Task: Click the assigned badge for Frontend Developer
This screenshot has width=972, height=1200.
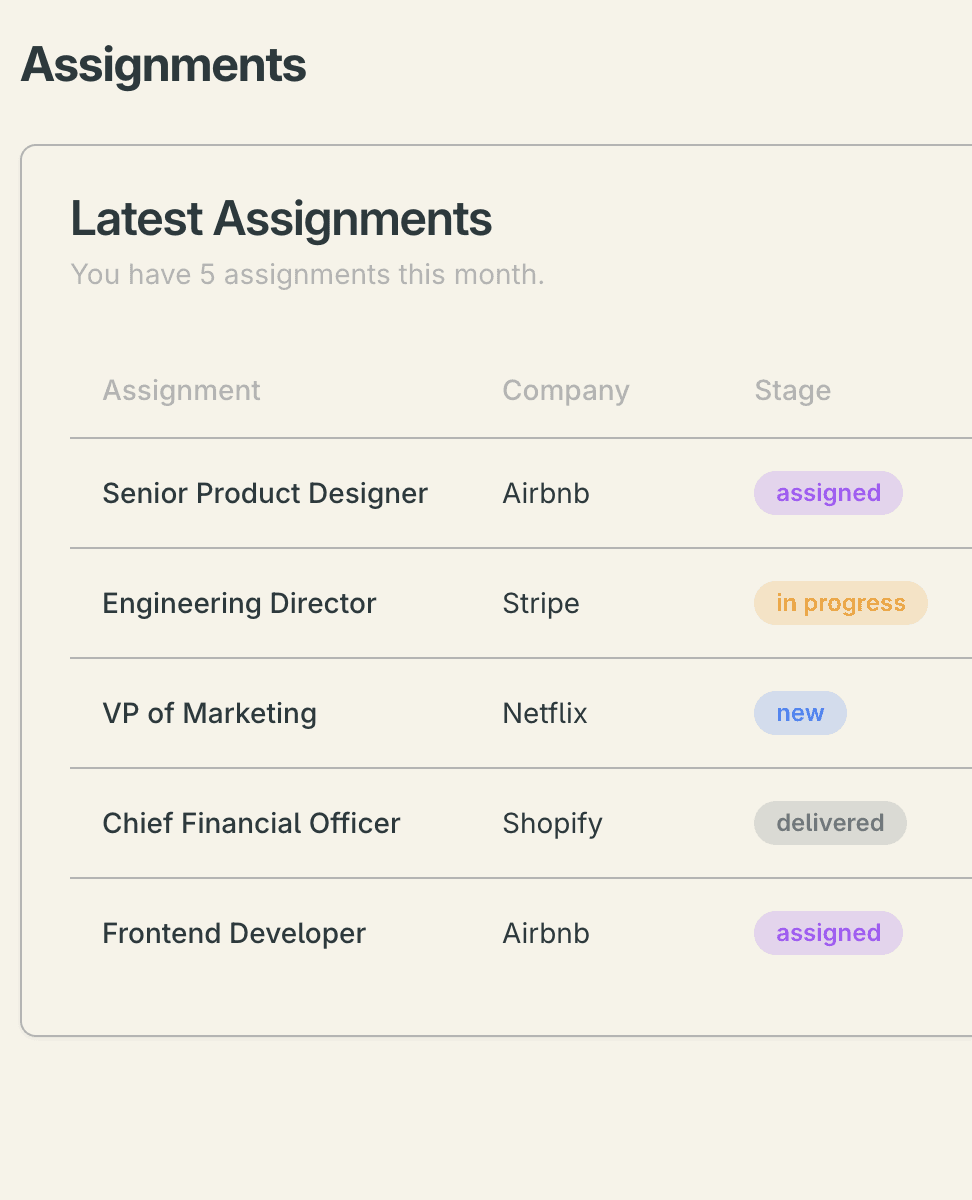Action: point(828,933)
